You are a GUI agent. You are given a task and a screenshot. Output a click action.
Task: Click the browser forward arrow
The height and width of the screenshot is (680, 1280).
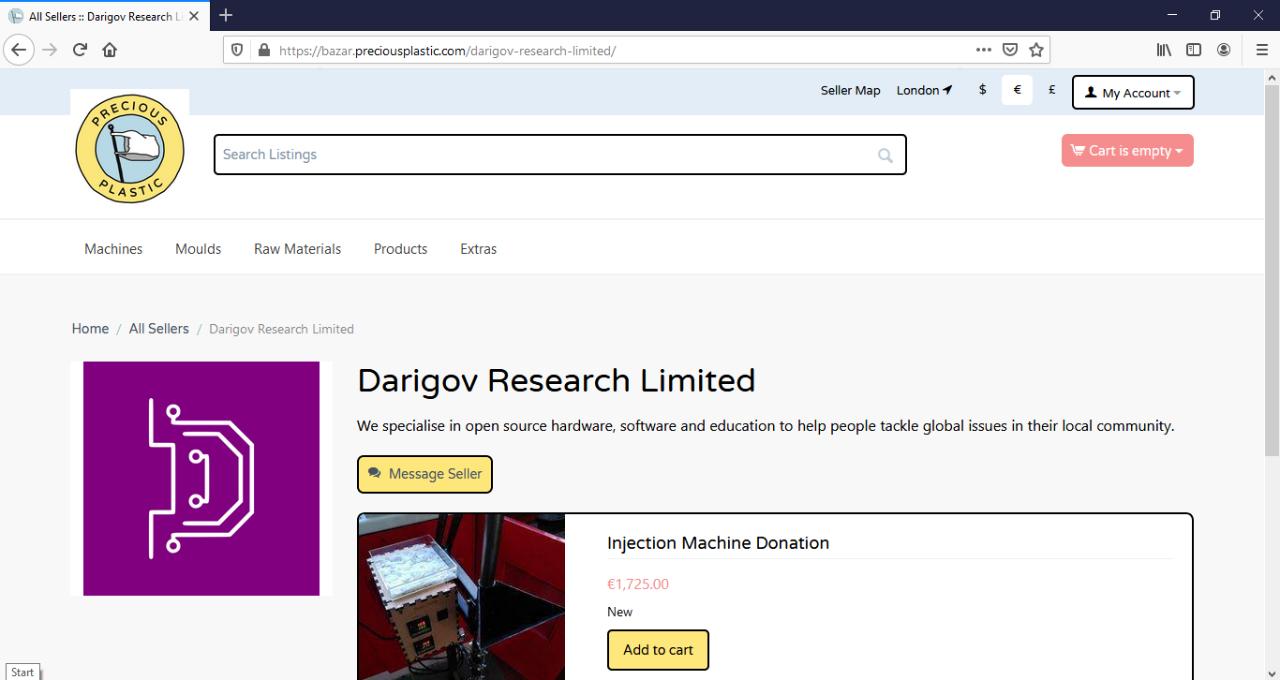pyautogui.click(x=49, y=50)
